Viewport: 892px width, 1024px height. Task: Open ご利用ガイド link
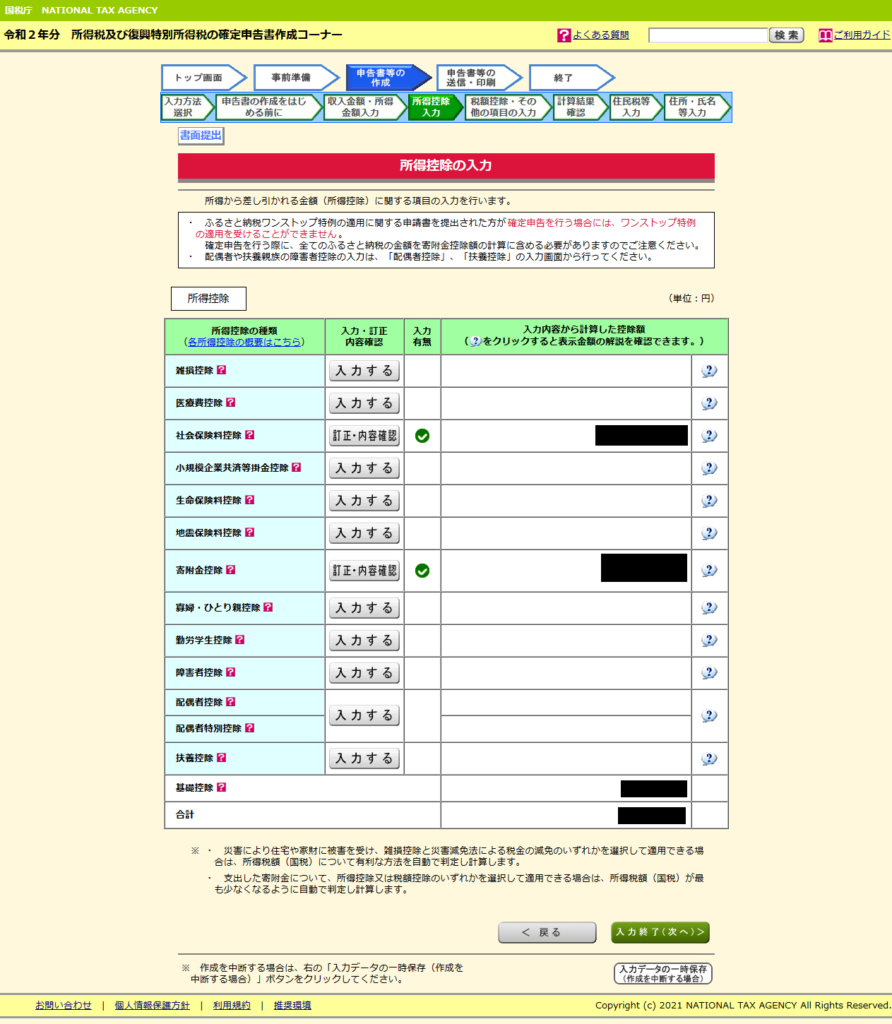(862, 35)
